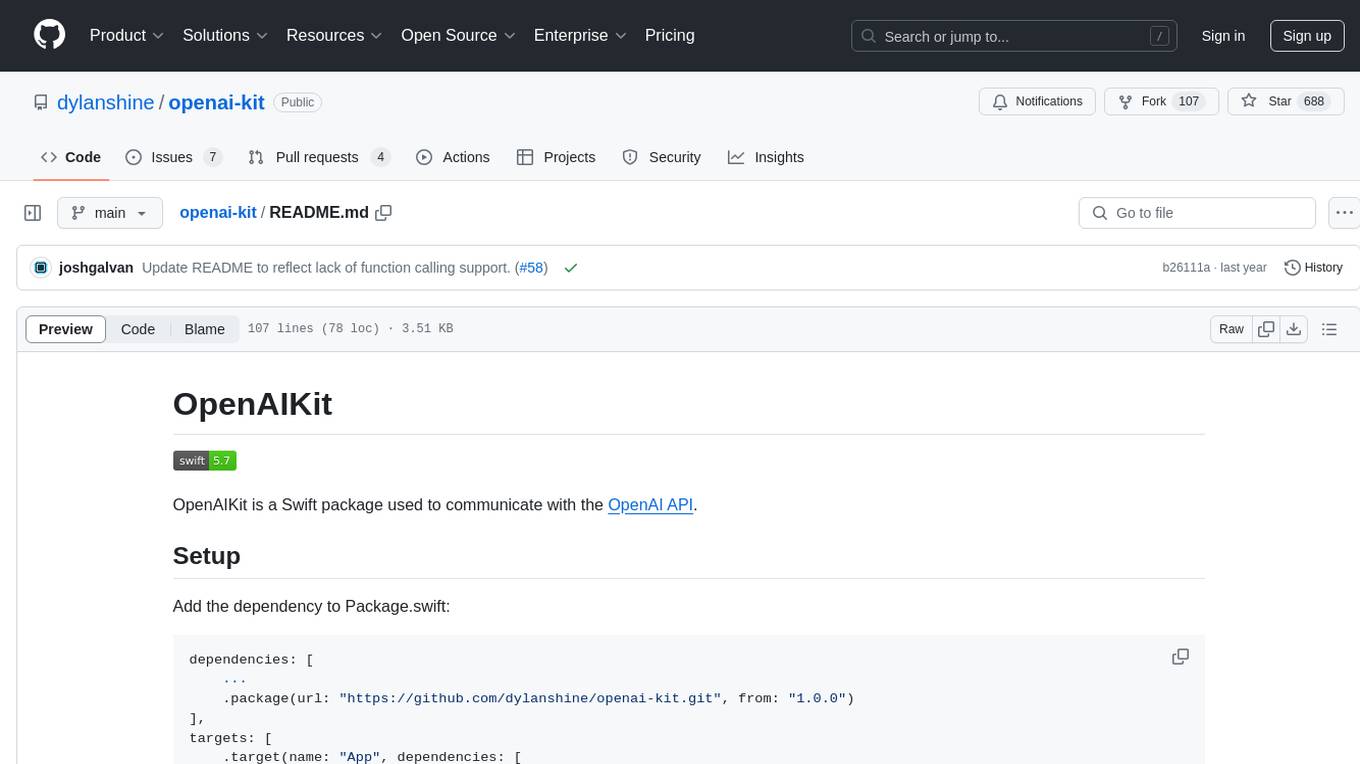
Task: Click the Issues count badge 7
Action: coord(212,157)
